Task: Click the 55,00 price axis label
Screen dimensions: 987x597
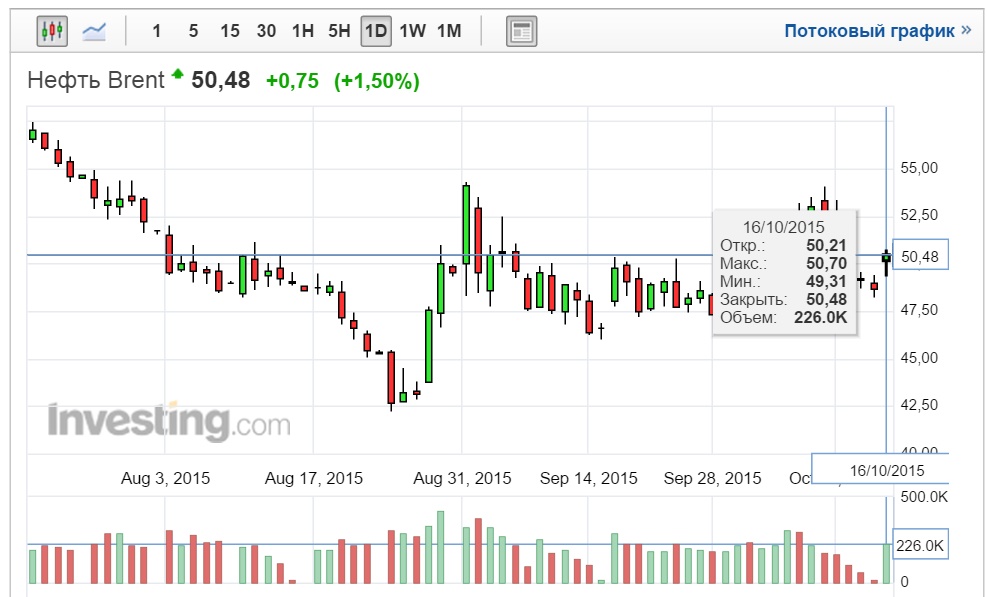Action: point(920,168)
